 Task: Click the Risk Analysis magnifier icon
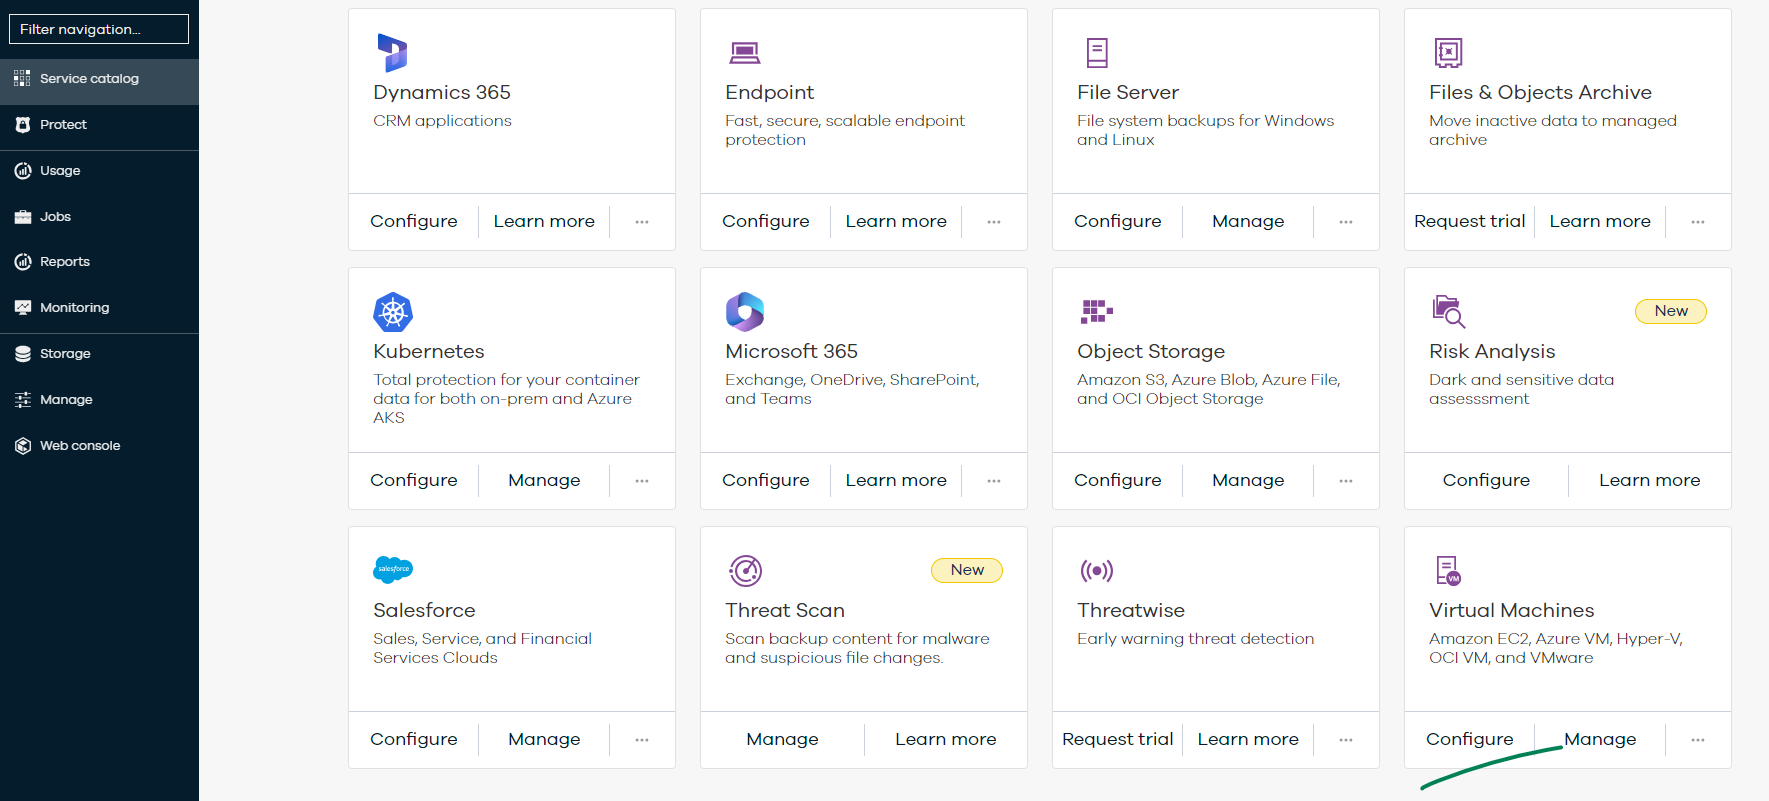click(x=1449, y=312)
